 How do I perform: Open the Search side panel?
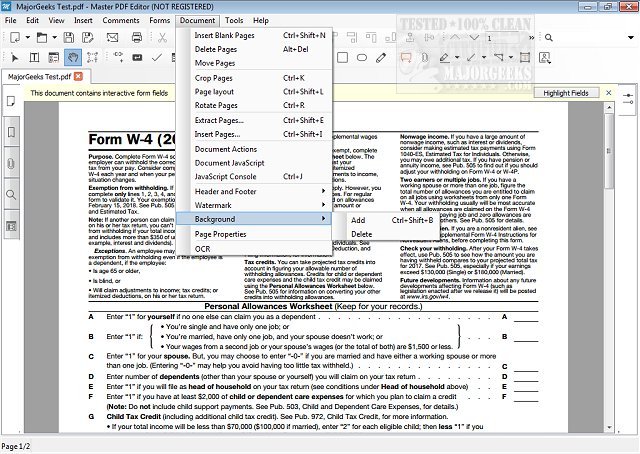(11, 194)
